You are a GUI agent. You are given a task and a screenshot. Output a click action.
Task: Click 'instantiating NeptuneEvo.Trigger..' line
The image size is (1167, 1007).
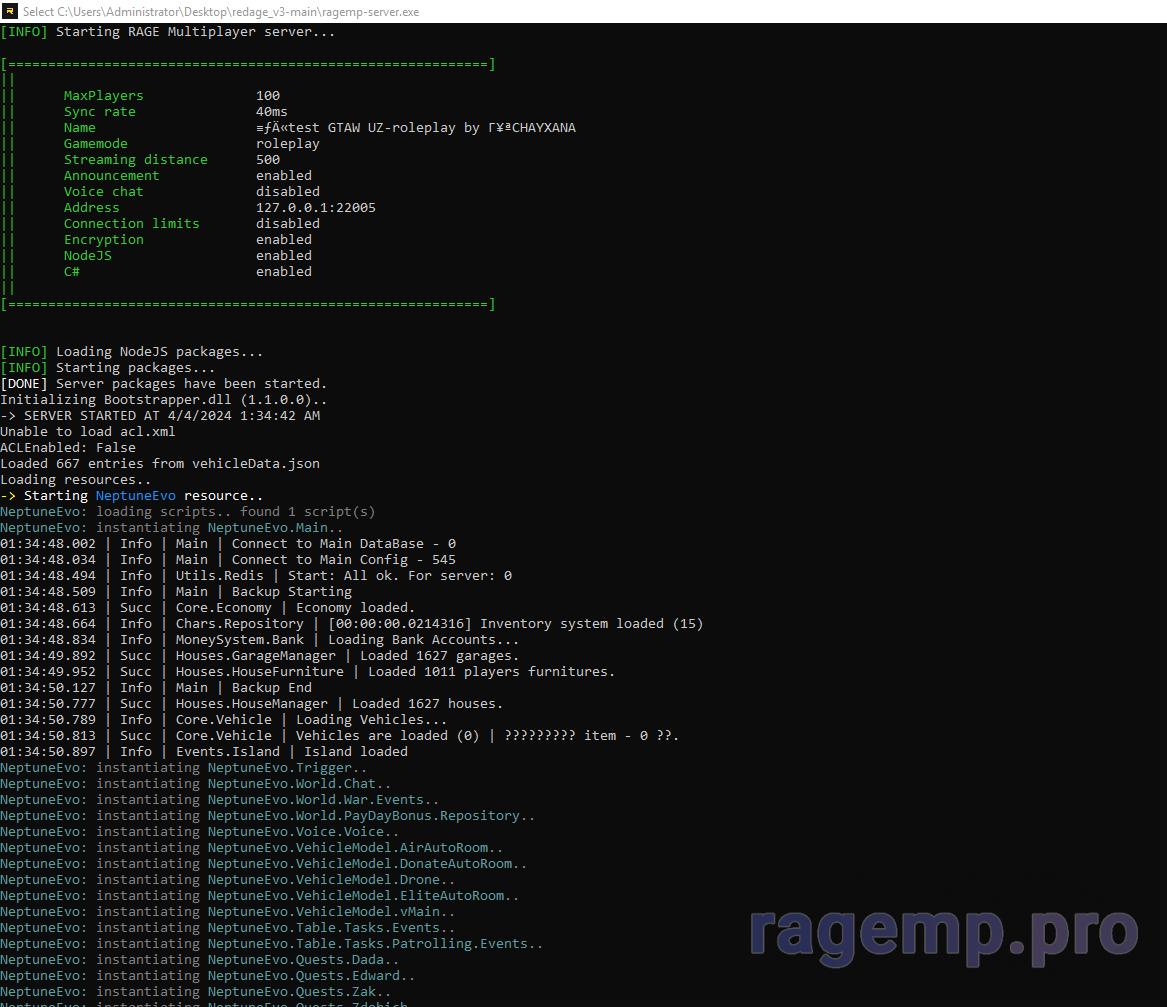[x=184, y=768]
